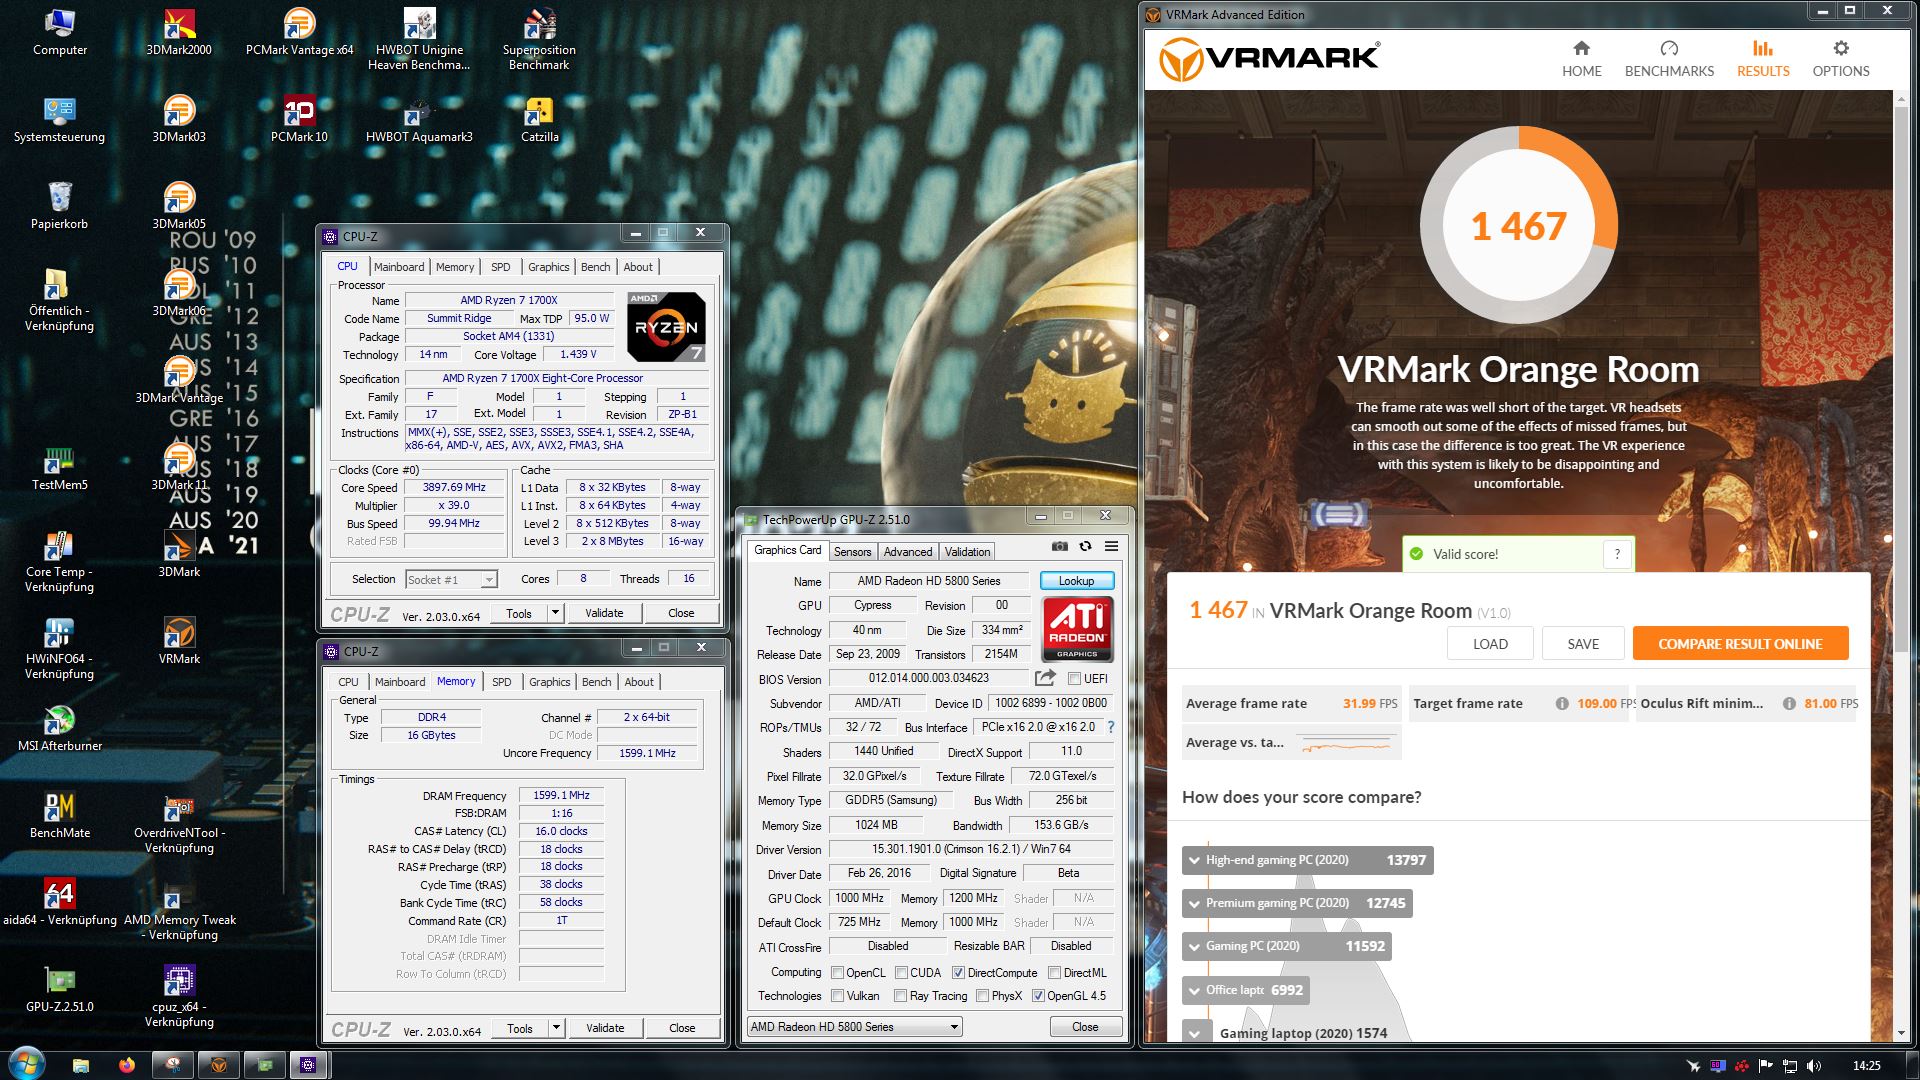Click the Windows Start button
The height and width of the screenshot is (1080, 1920).
coord(25,1064)
